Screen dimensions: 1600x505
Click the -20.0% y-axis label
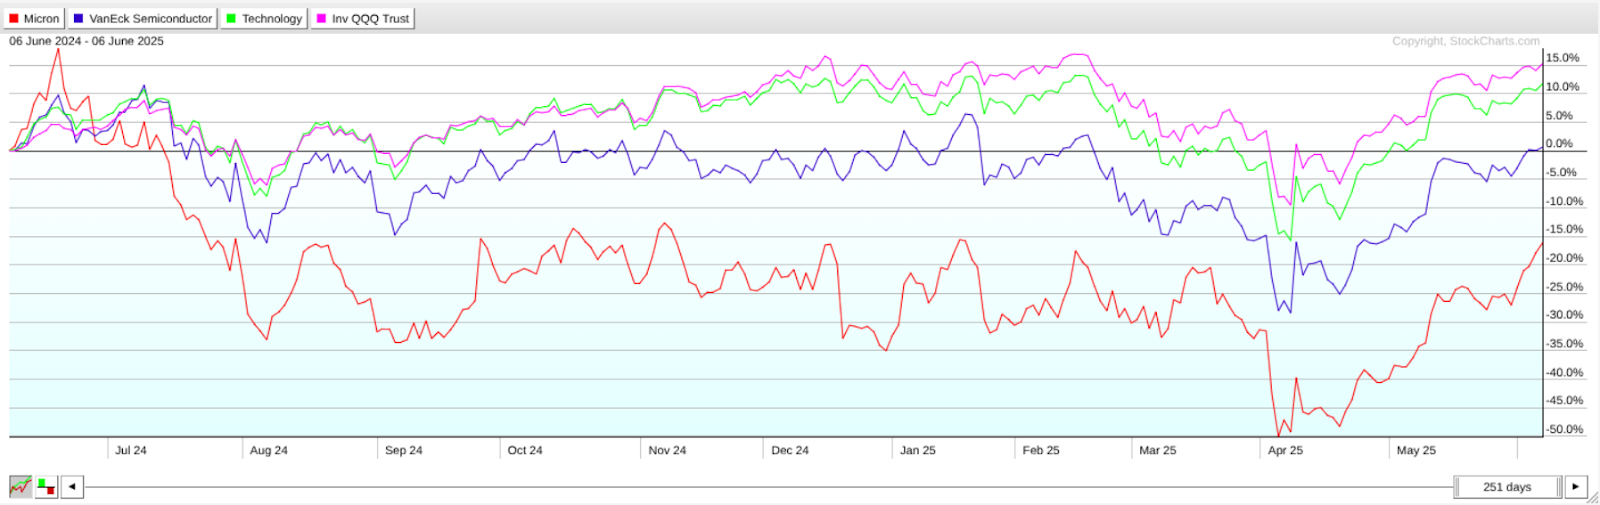(x=1565, y=258)
